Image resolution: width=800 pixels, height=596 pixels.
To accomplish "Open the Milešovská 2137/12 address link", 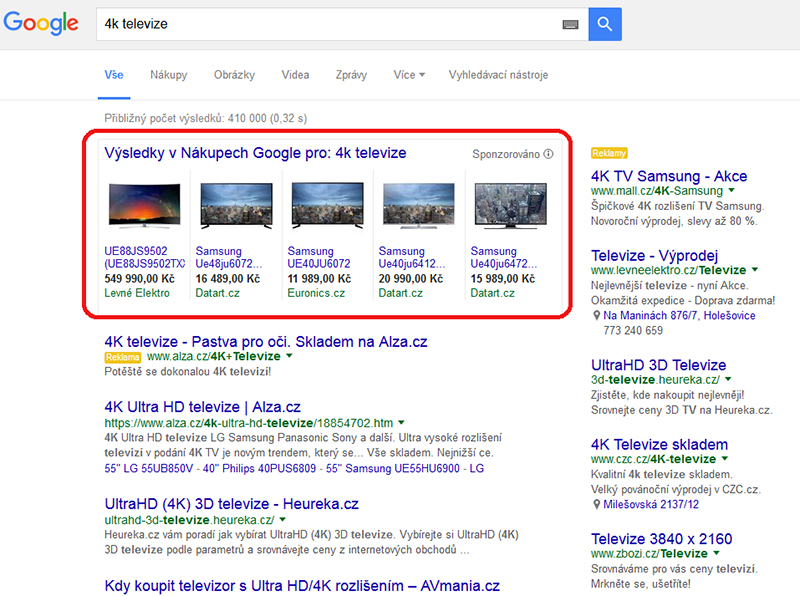I will [x=651, y=504].
